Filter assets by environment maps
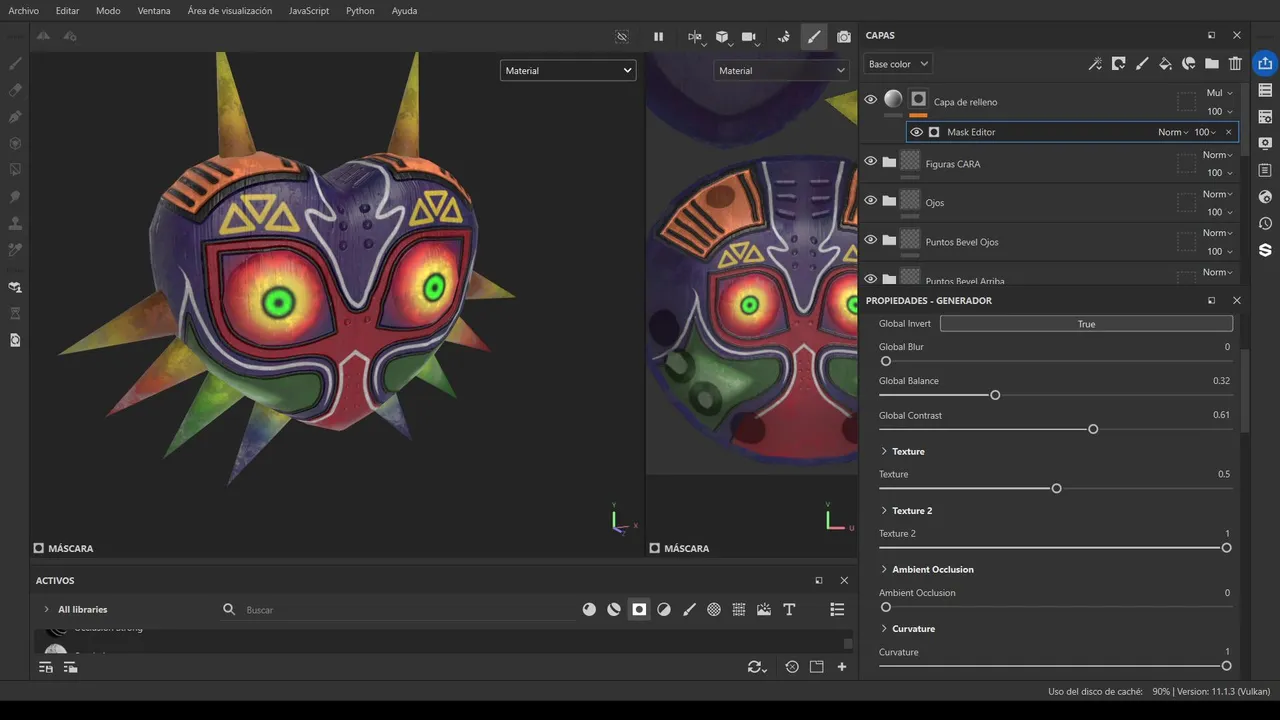The image size is (1280, 720). 764,610
